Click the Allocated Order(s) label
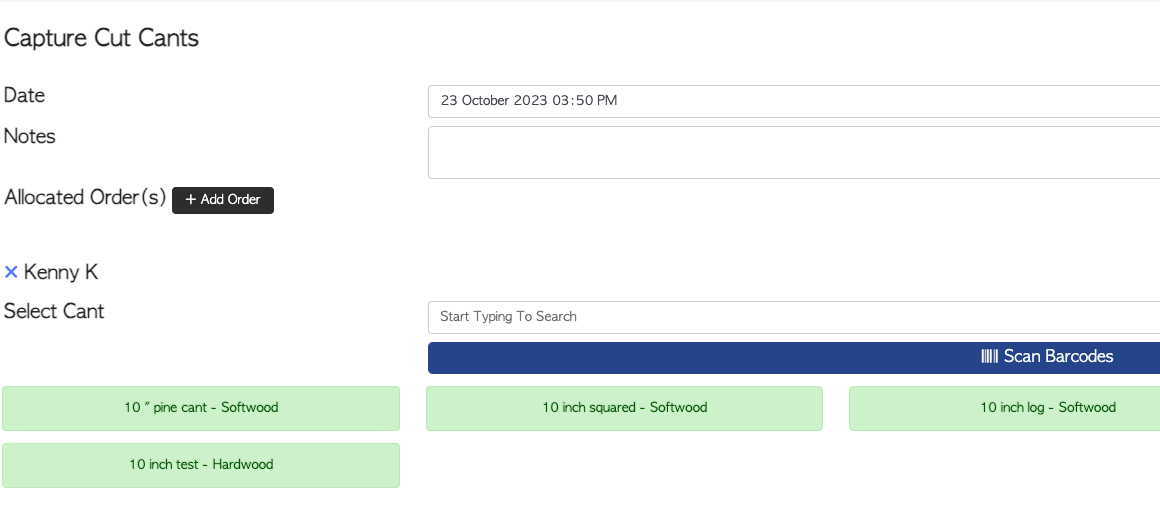 pyautogui.click(x=85, y=198)
